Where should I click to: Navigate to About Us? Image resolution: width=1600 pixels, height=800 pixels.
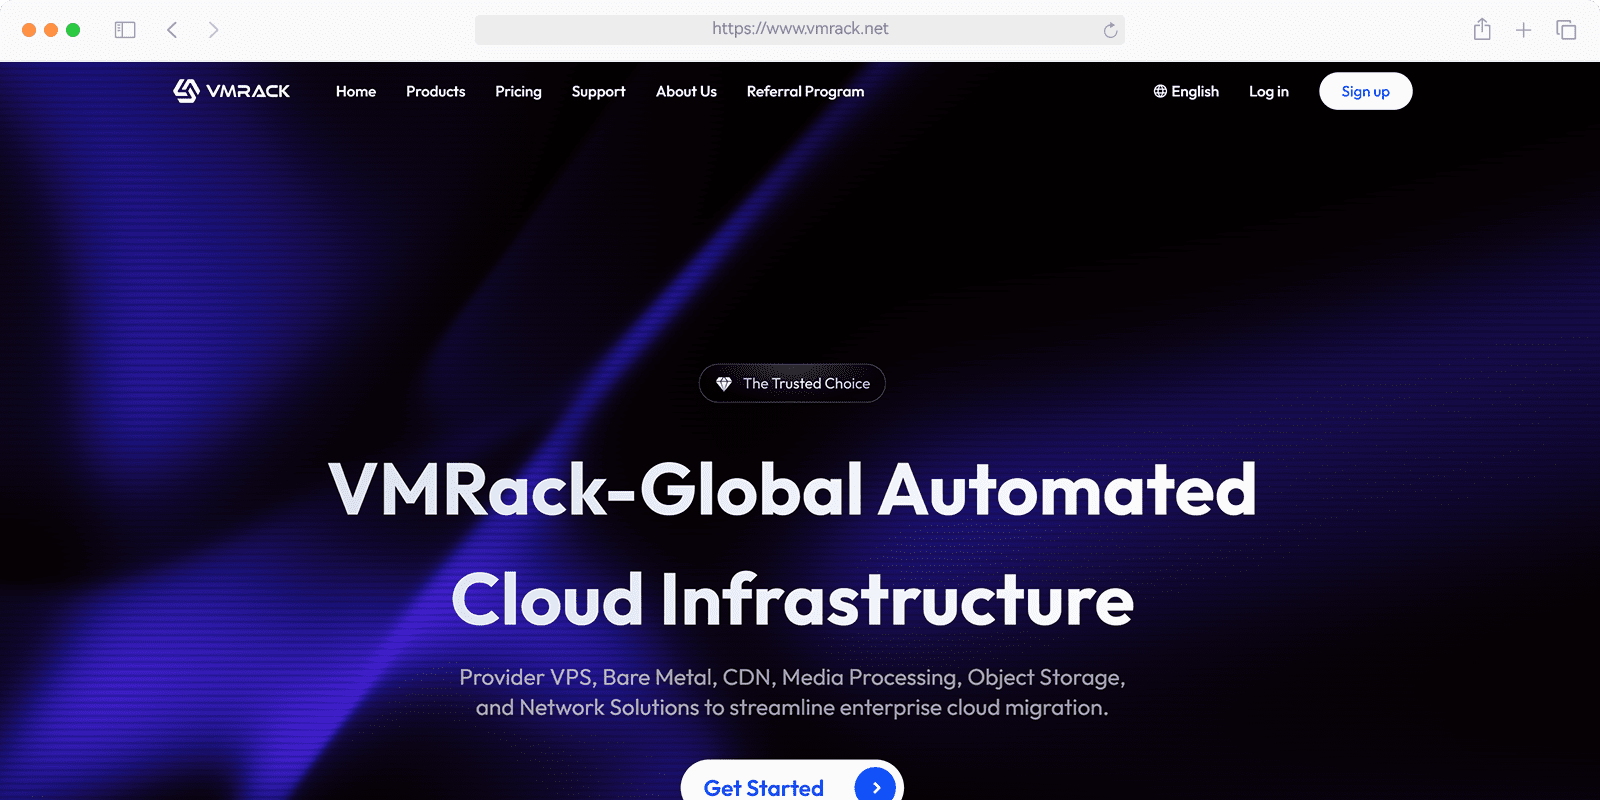tap(686, 91)
